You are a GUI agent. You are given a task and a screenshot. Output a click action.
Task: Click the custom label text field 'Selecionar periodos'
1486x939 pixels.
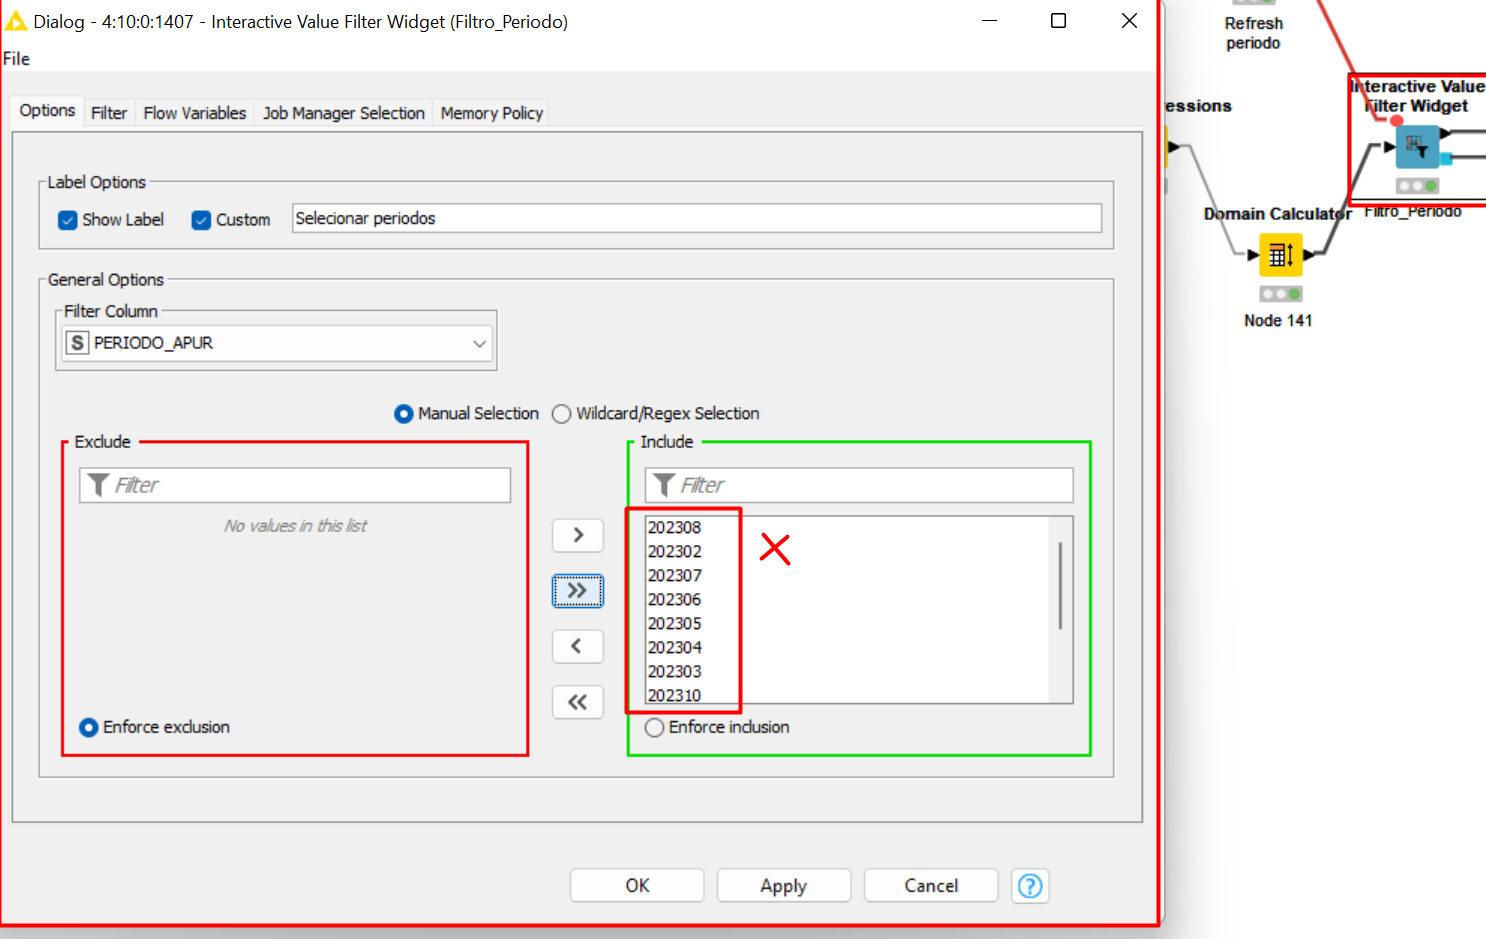[697, 218]
